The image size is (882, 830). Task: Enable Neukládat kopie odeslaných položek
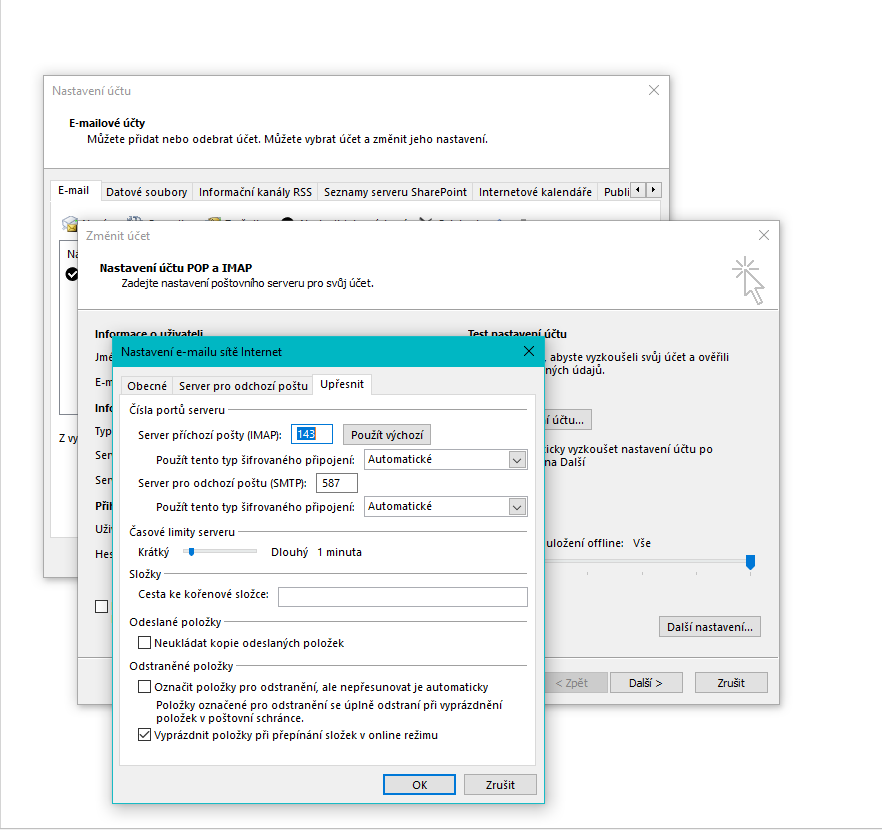tap(145, 643)
